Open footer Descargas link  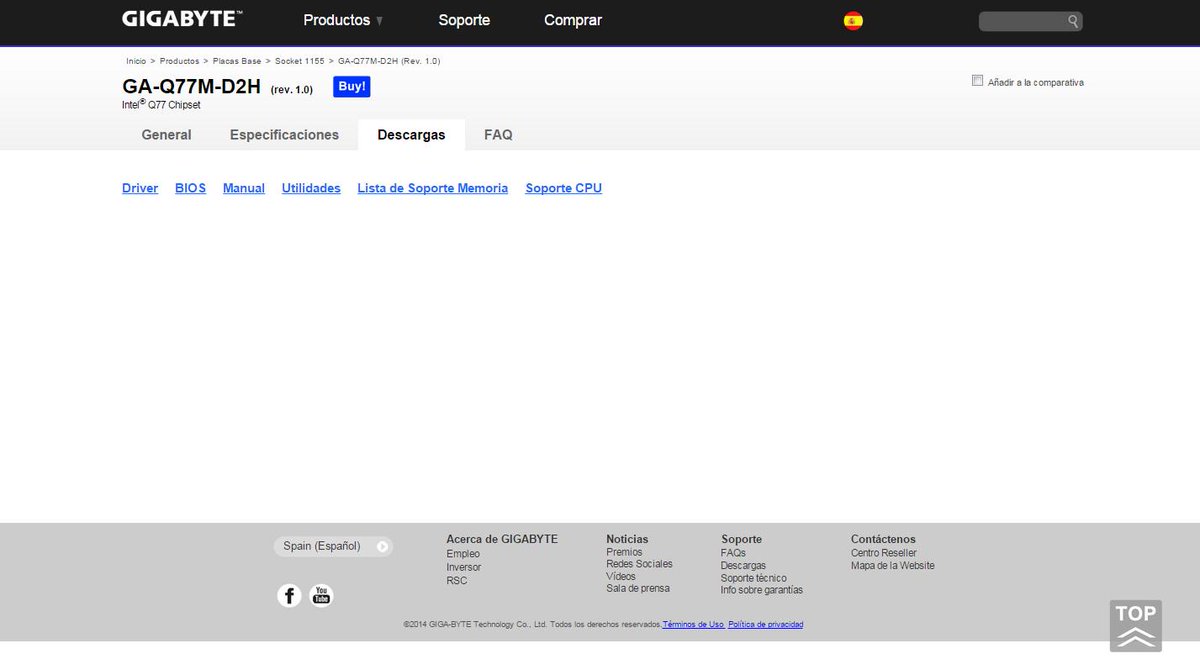[x=743, y=566]
